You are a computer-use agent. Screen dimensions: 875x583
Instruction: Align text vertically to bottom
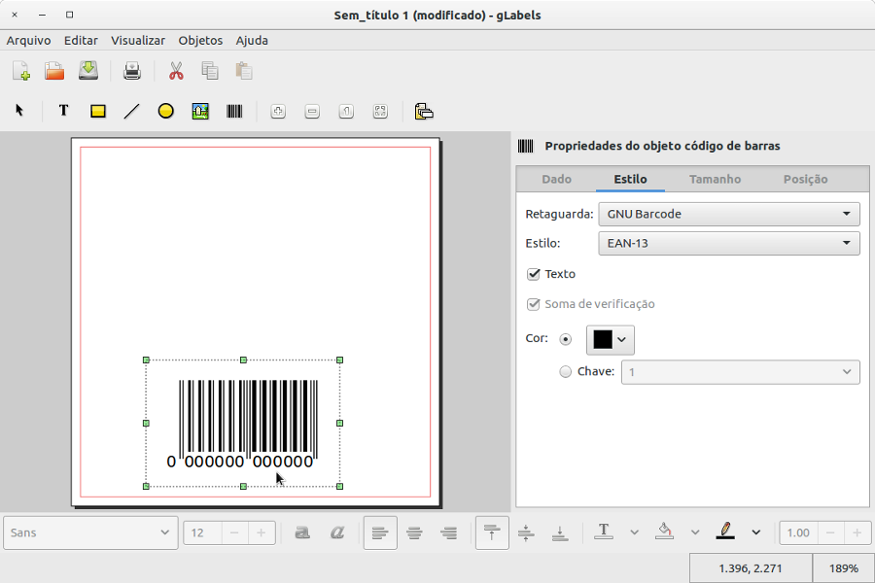click(560, 533)
